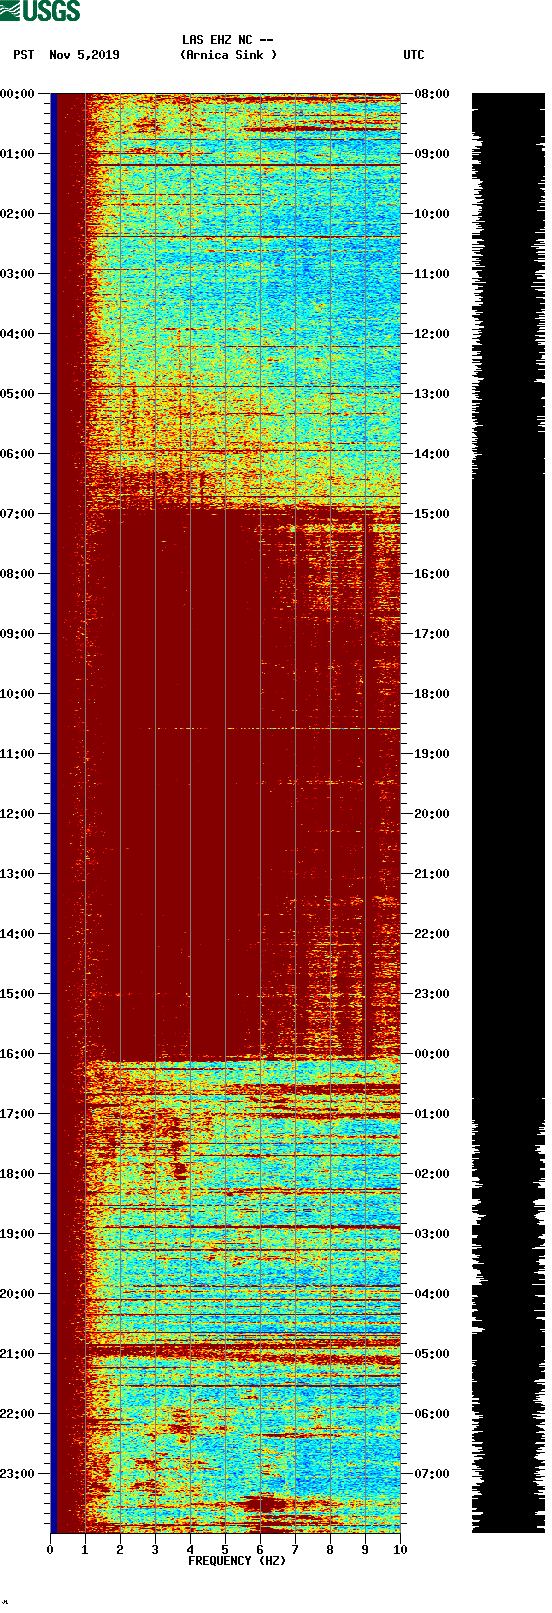
Task: Click the black seismogram amplitude strip
Action: coord(508,813)
